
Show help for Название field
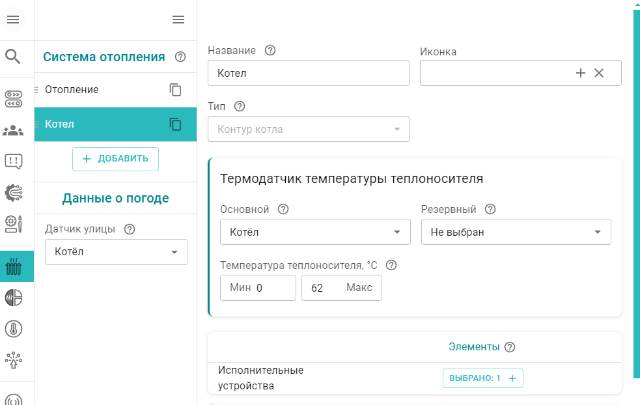[x=270, y=51]
